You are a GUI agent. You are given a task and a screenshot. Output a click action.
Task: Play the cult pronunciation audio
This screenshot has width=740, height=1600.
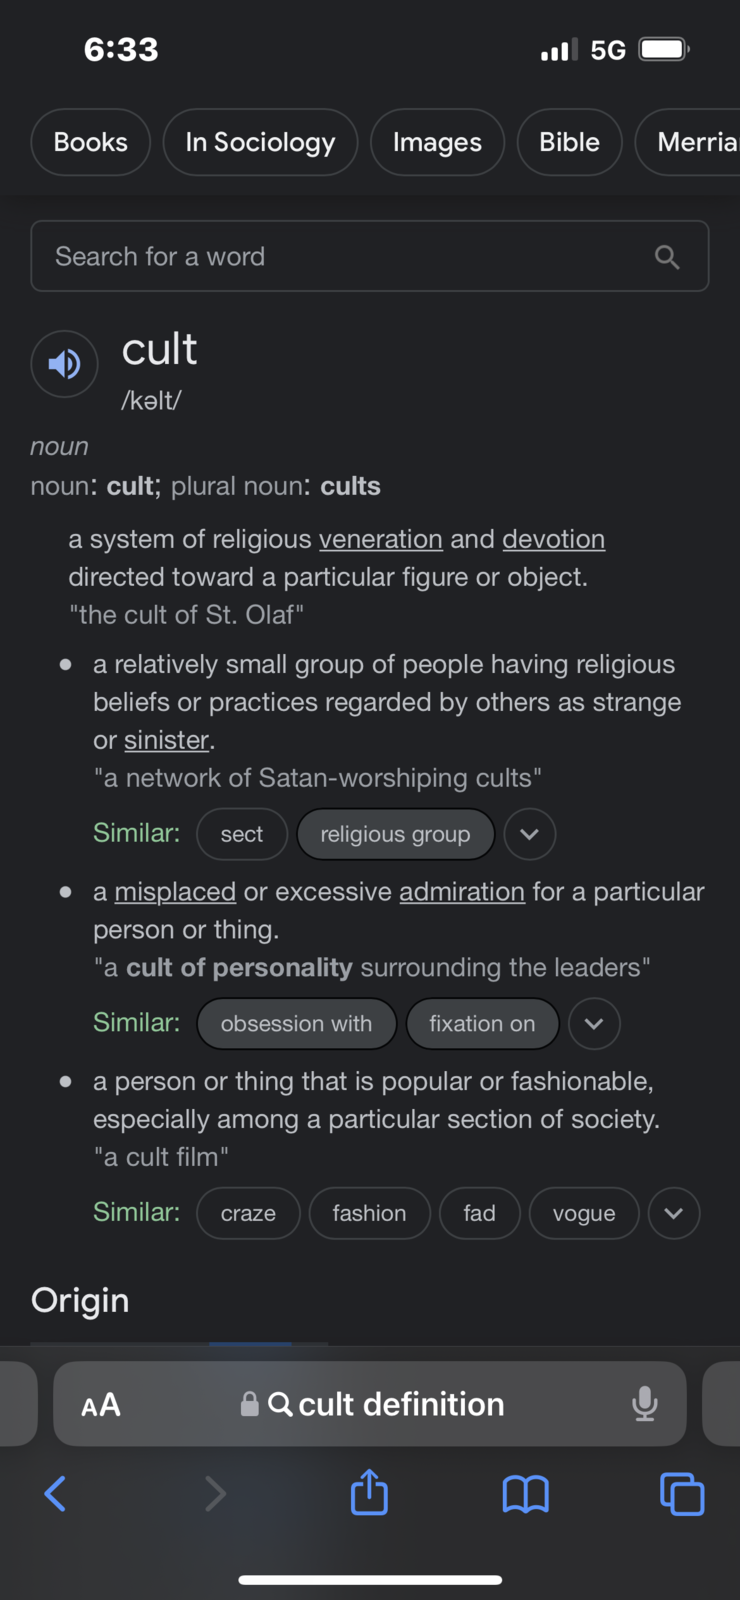click(x=64, y=364)
